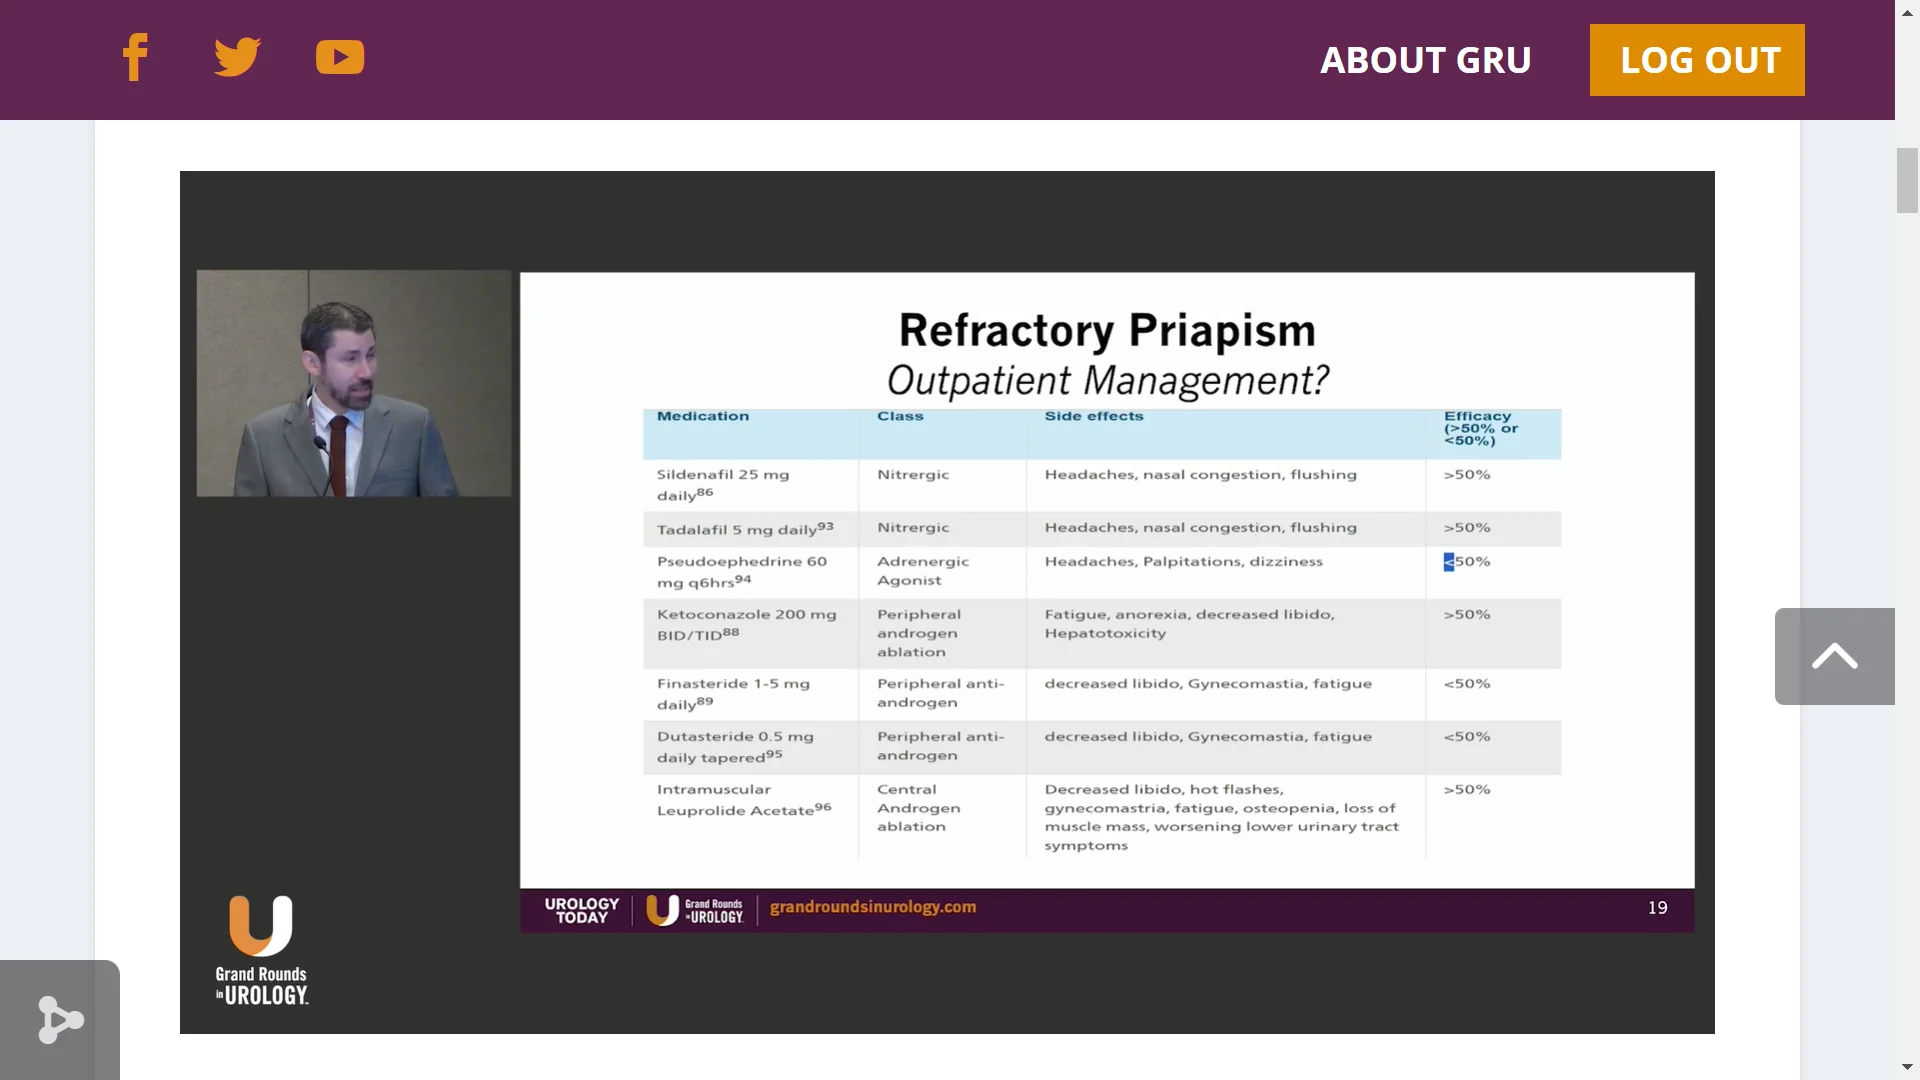Click the Peripheral androgen ablation cell
This screenshot has width=1920, height=1080.
tap(919, 633)
